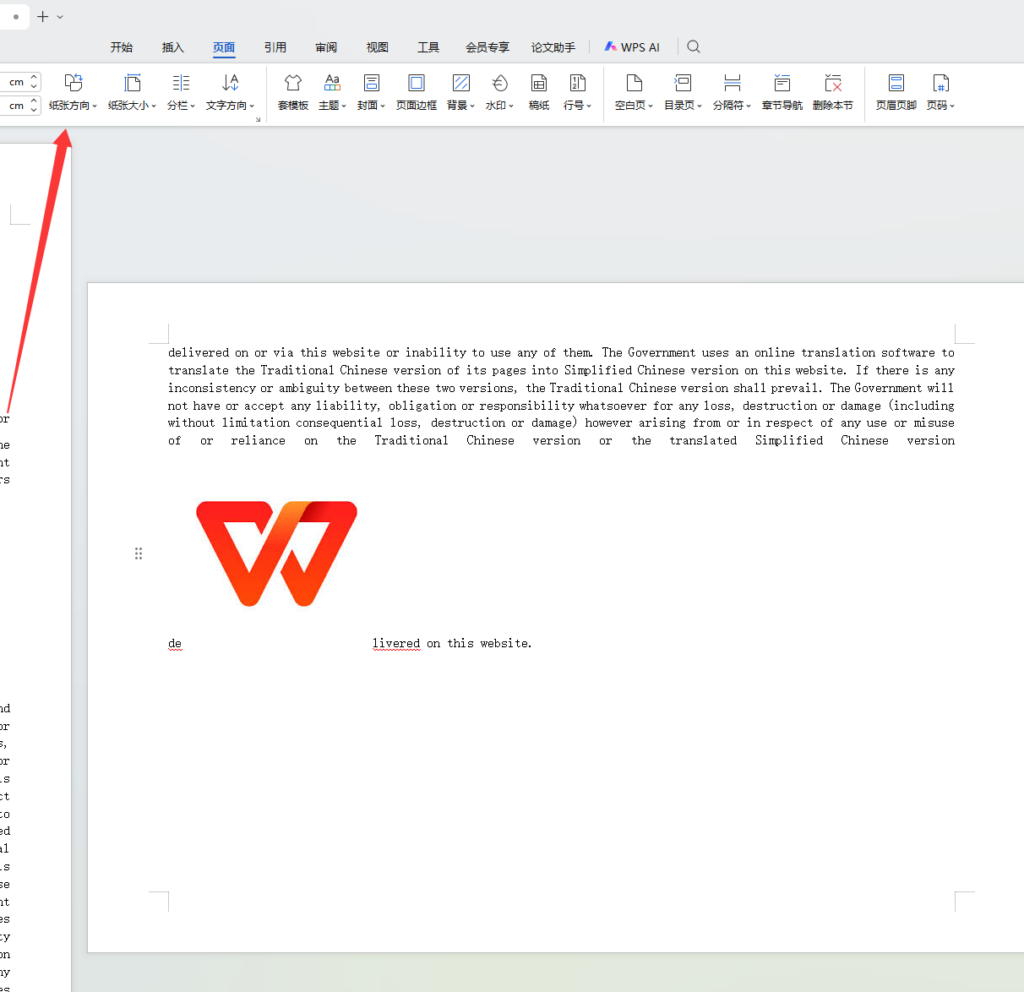Viewport: 1024px width, 992px height.
Task: Click the 套模板 template shirt icon
Action: 293,84
